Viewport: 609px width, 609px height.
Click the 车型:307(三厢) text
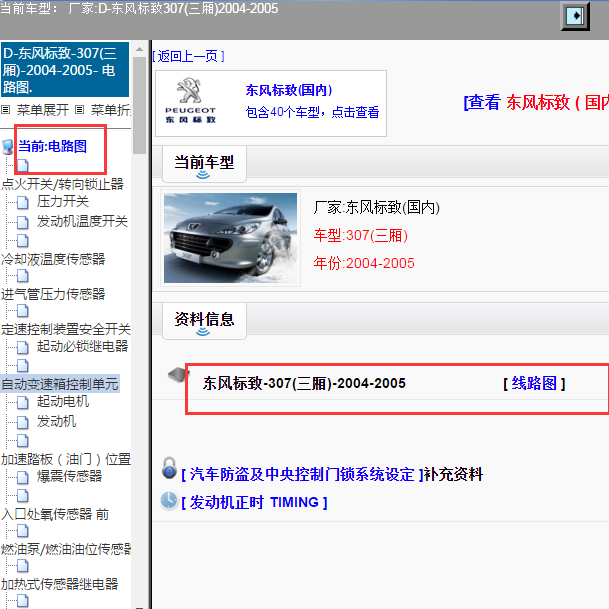click(x=361, y=235)
